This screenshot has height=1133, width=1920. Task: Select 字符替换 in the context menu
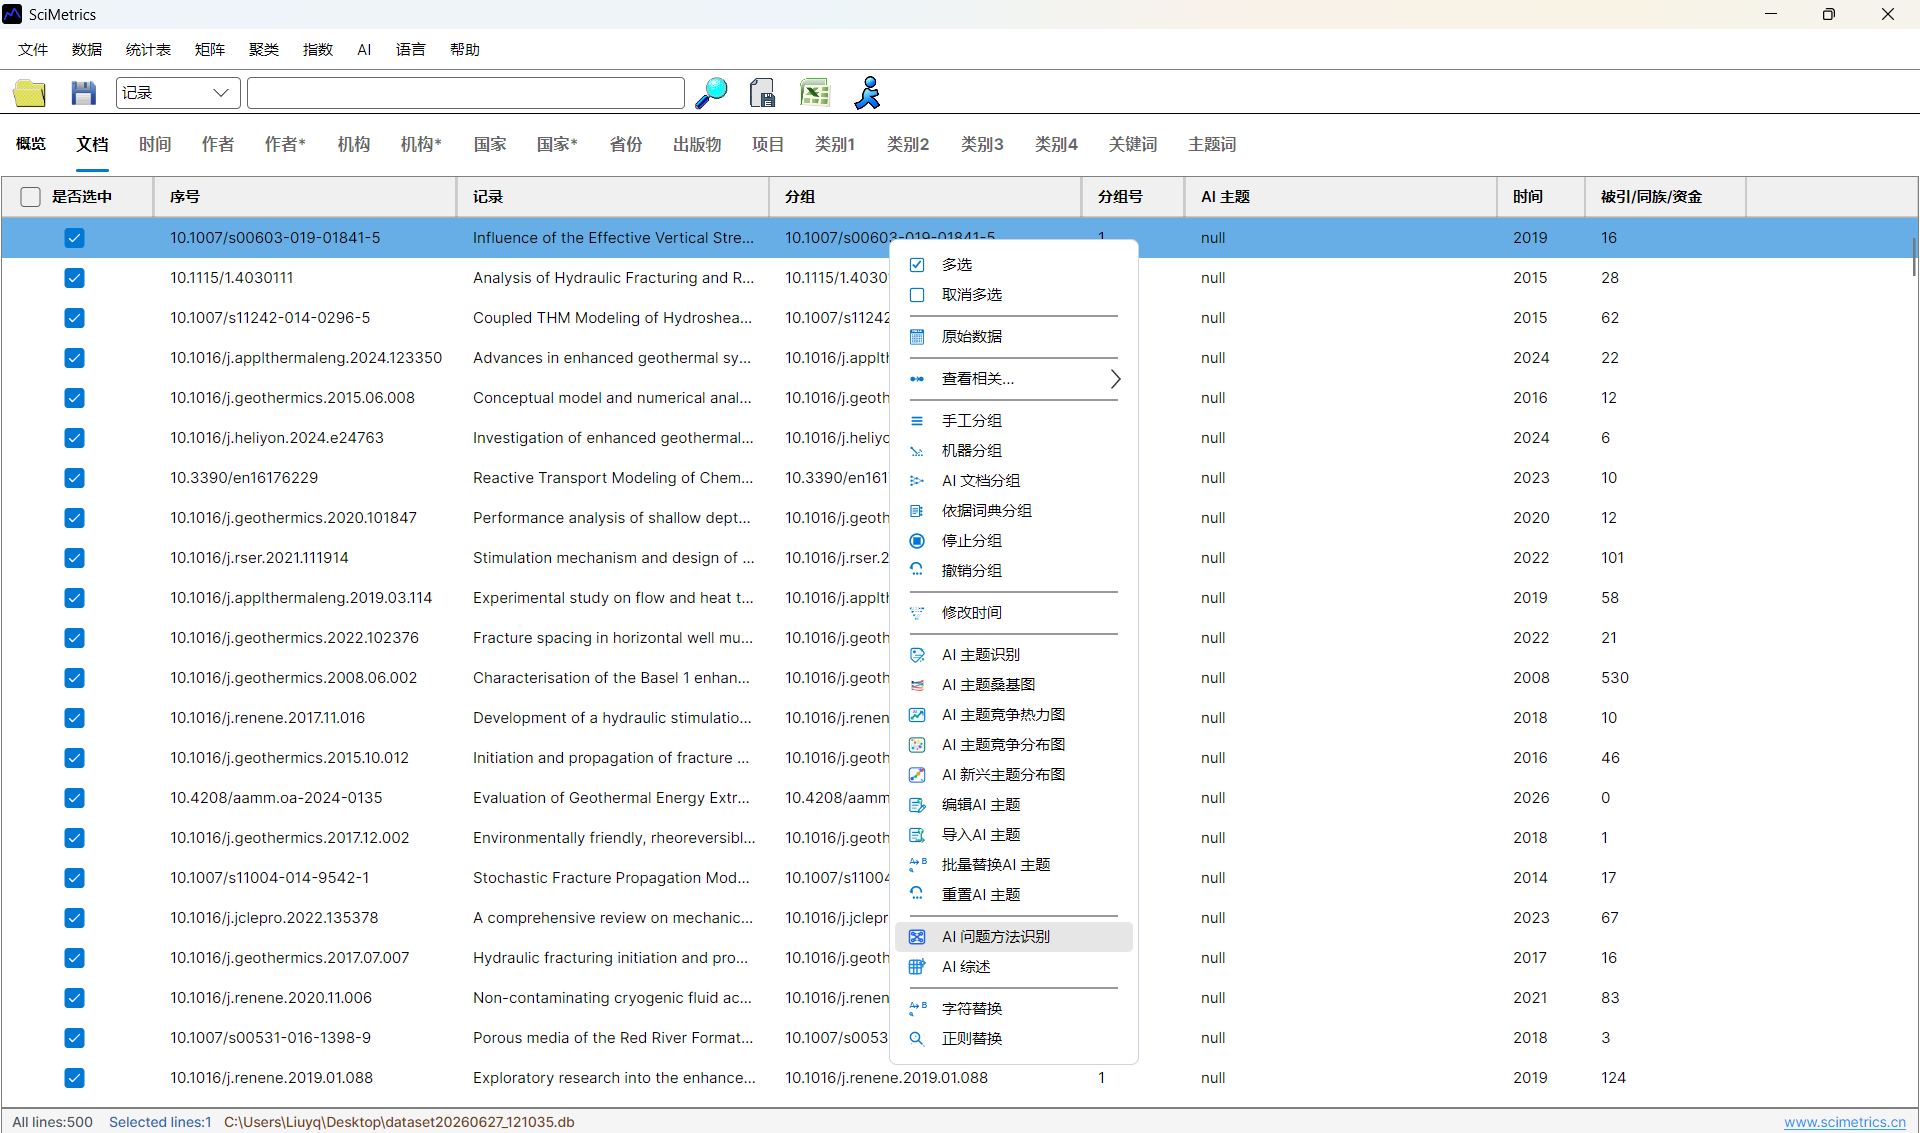pos(1014,1009)
